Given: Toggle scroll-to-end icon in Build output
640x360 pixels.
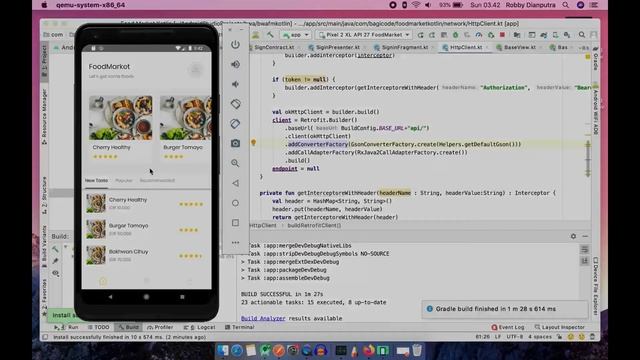Looking at the screenshot, I should [584, 260].
